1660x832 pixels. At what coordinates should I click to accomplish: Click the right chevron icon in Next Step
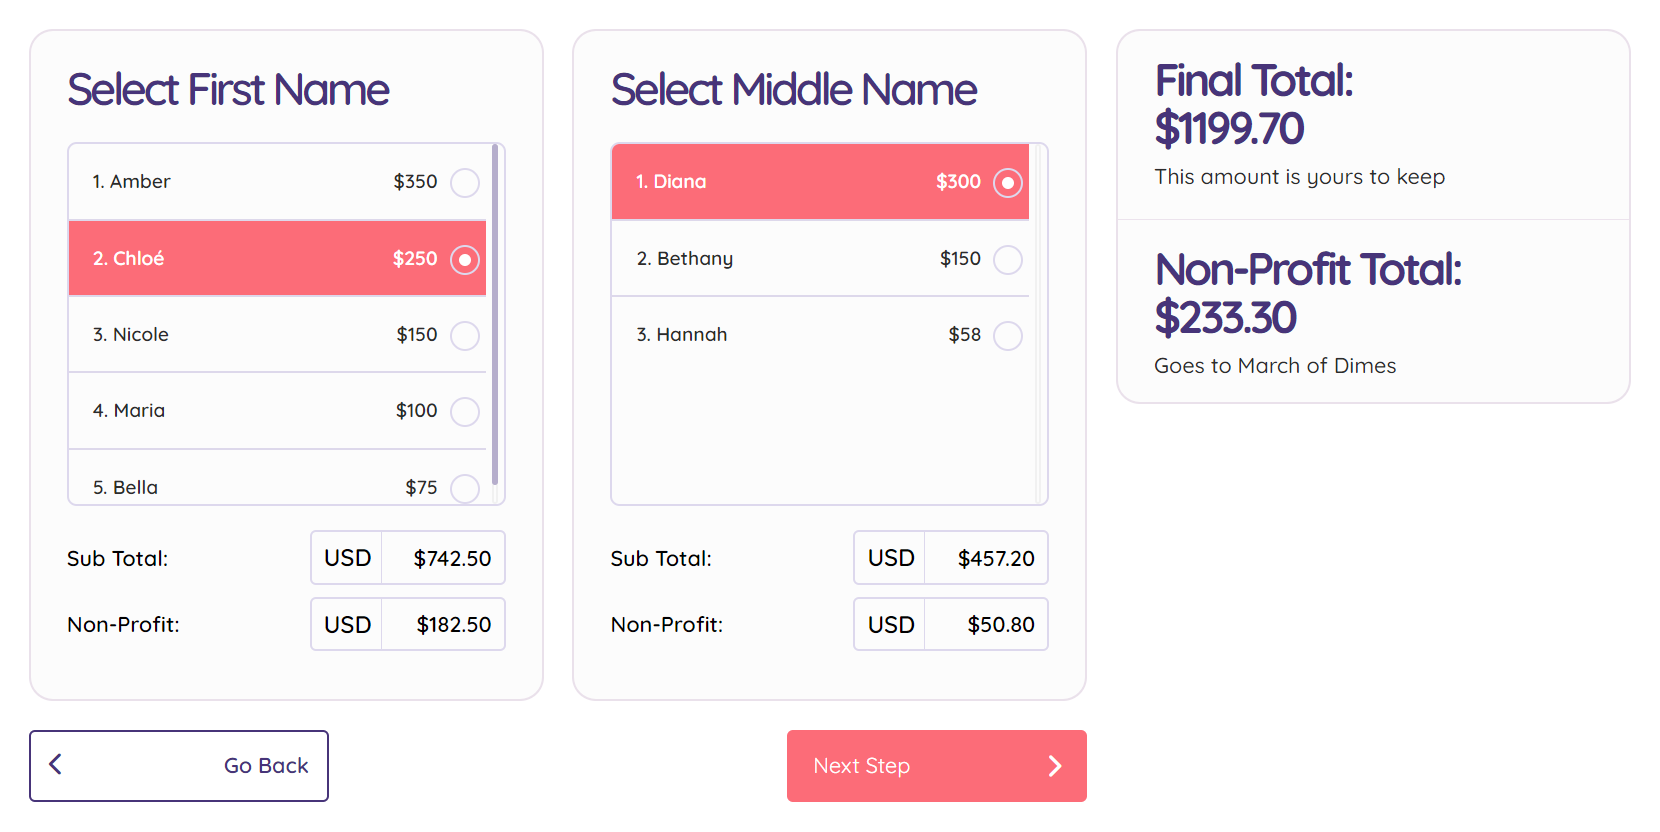(x=1055, y=766)
